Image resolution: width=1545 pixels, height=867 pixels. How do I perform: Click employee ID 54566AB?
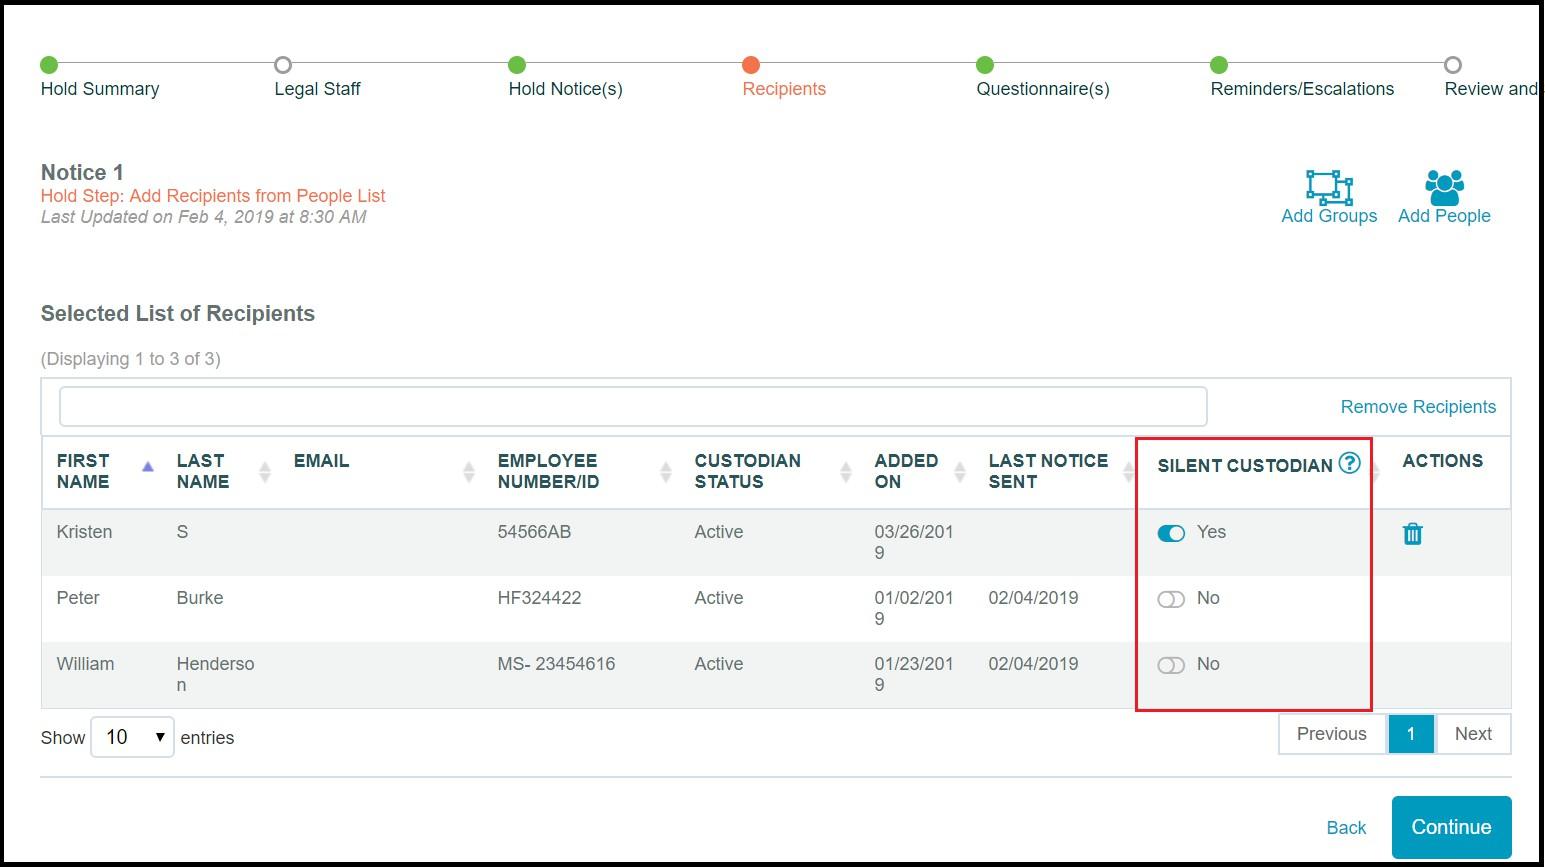534,532
